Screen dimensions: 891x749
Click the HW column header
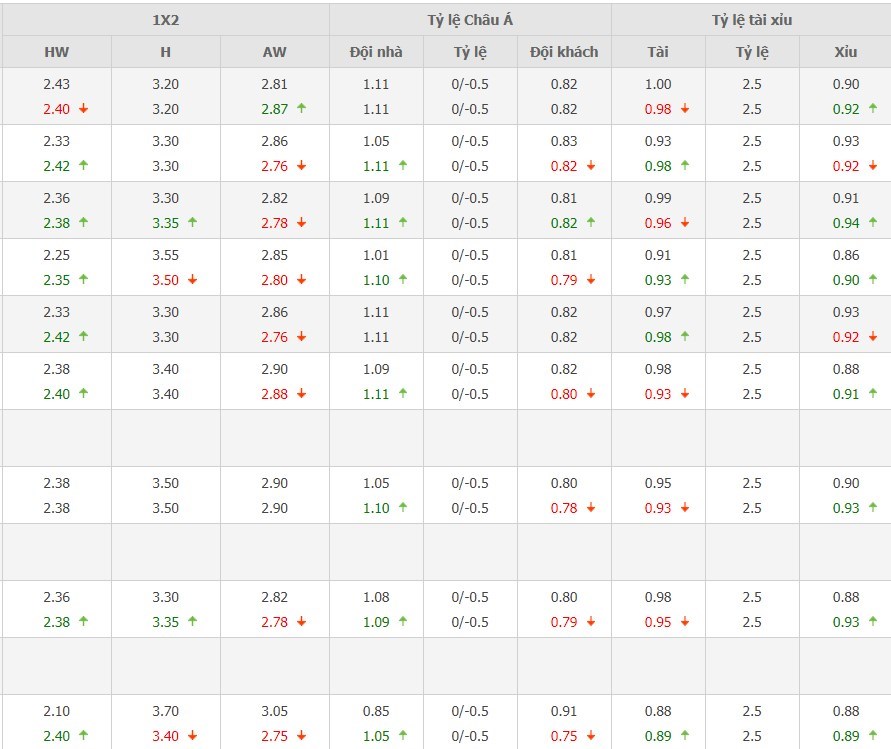(56, 52)
